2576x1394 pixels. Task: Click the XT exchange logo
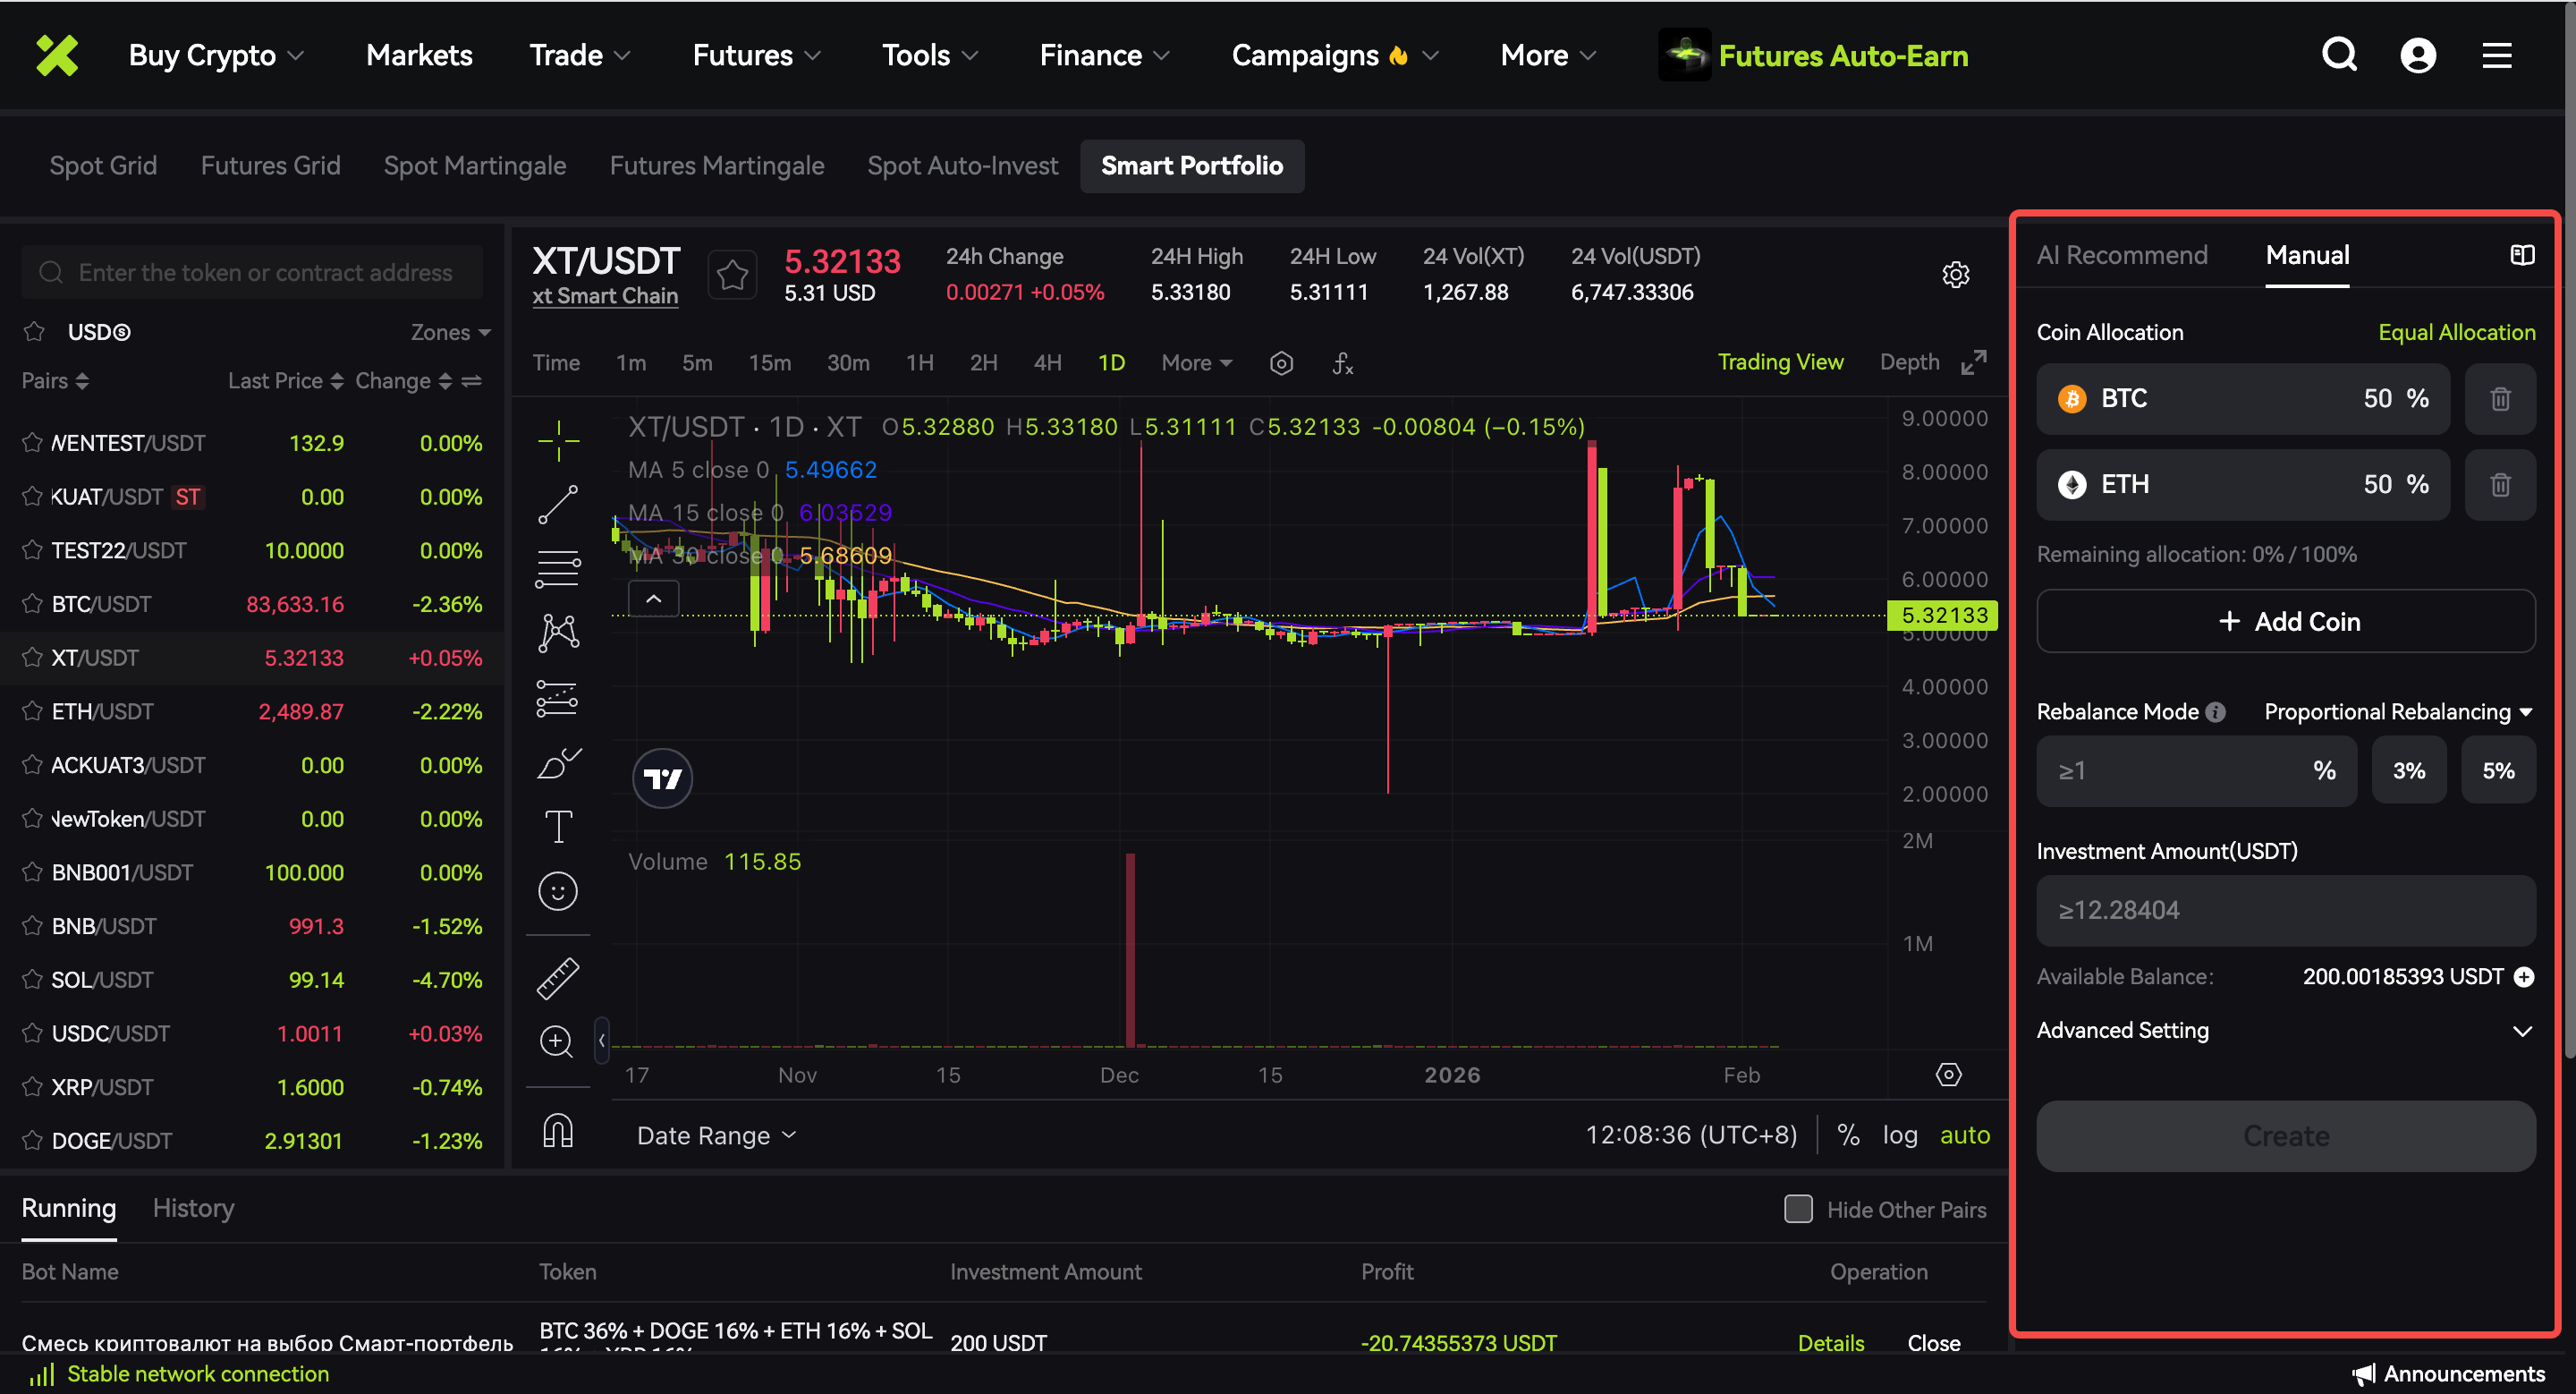[x=57, y=55]
